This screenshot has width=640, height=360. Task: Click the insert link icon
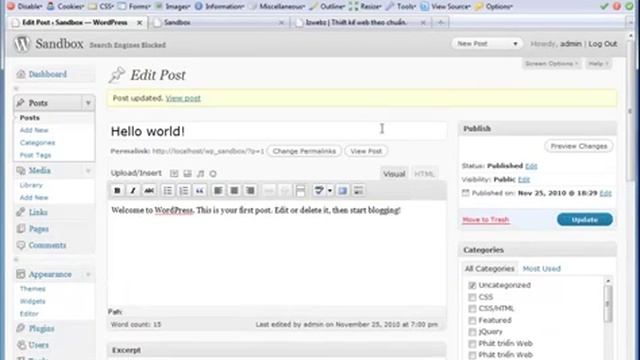coord(269,191)
